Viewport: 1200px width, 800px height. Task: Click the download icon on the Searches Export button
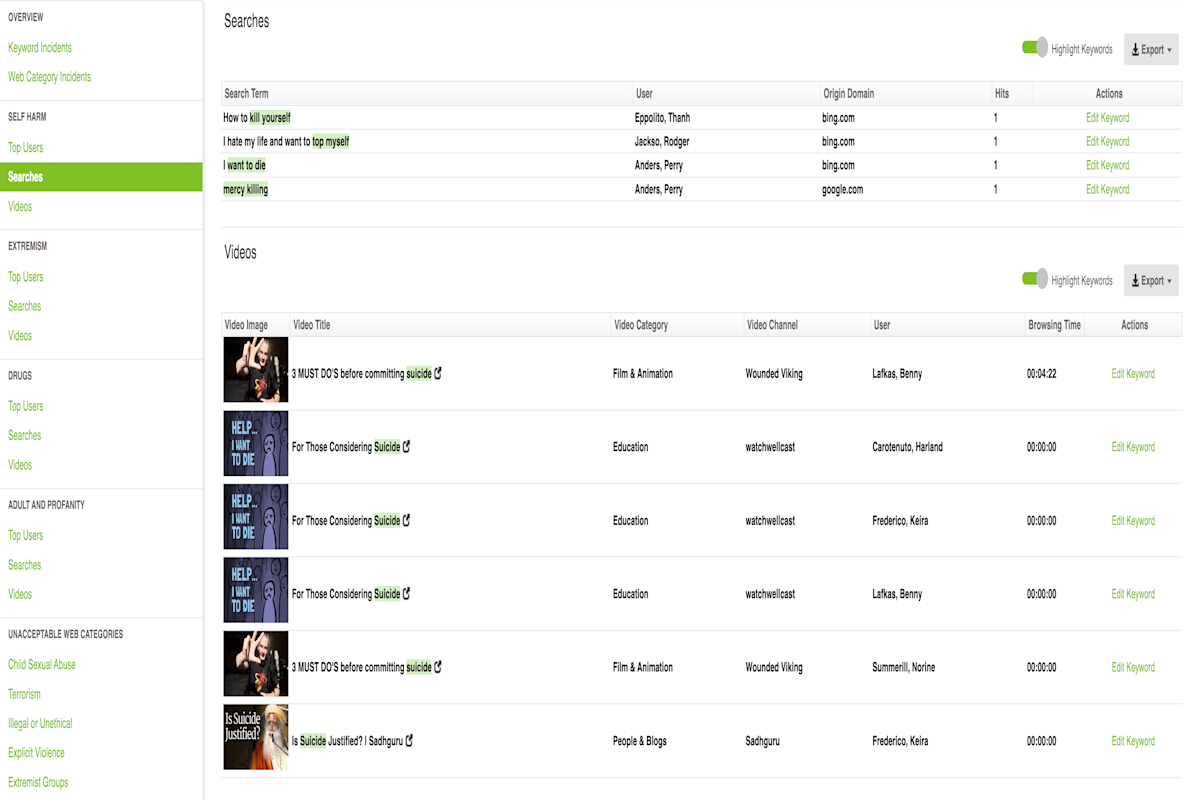pos(1136,49)
